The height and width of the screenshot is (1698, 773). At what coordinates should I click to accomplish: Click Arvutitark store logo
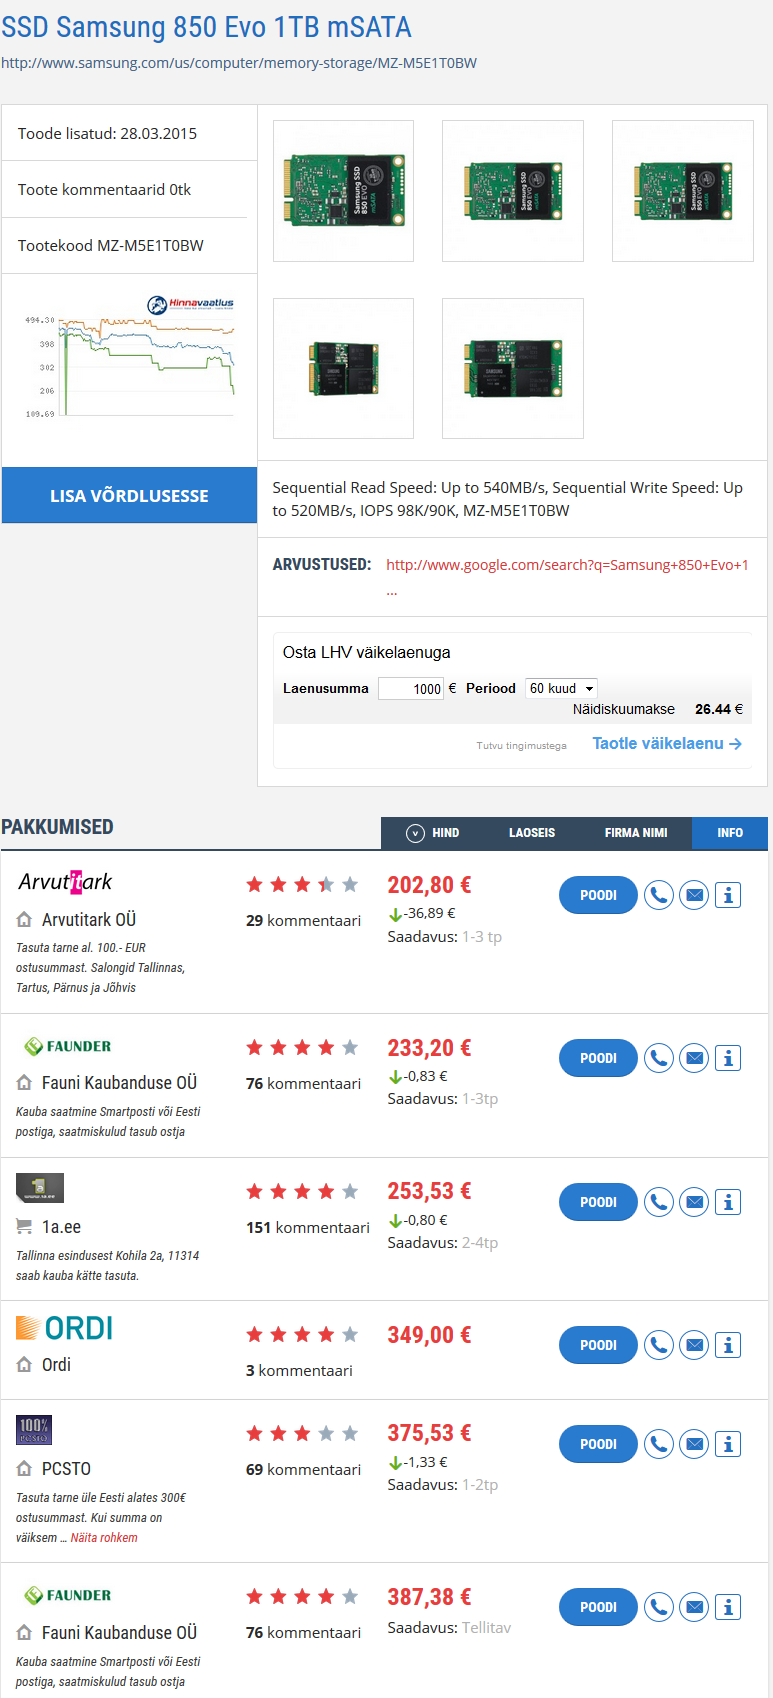click(x=65, y=881)
